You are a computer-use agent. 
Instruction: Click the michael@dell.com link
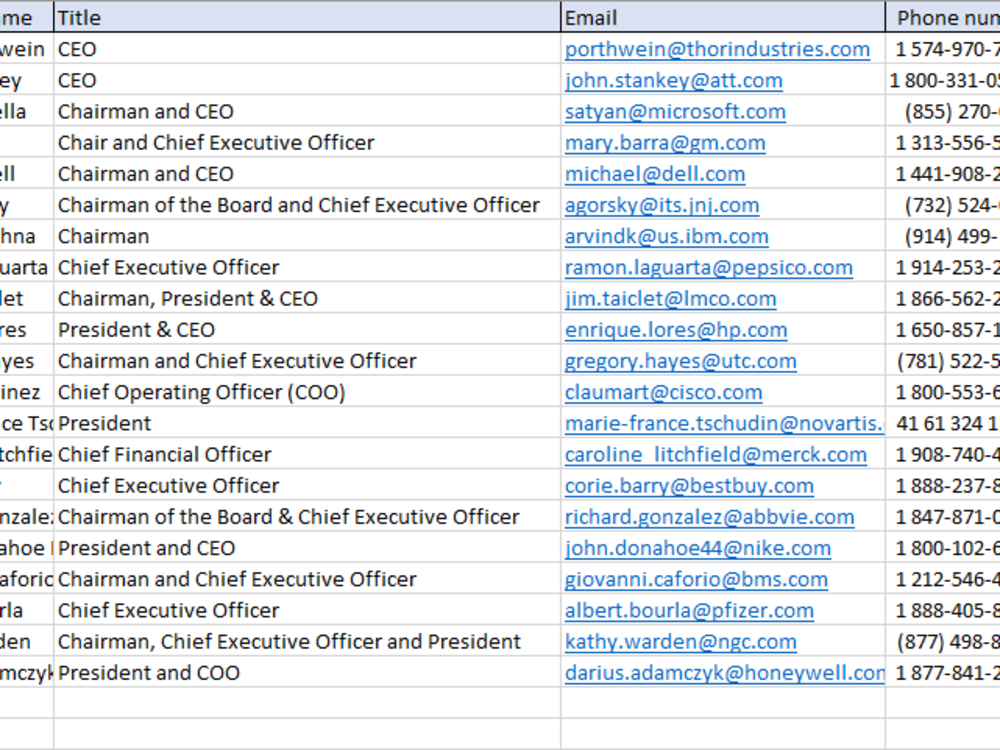click(654, 174)
